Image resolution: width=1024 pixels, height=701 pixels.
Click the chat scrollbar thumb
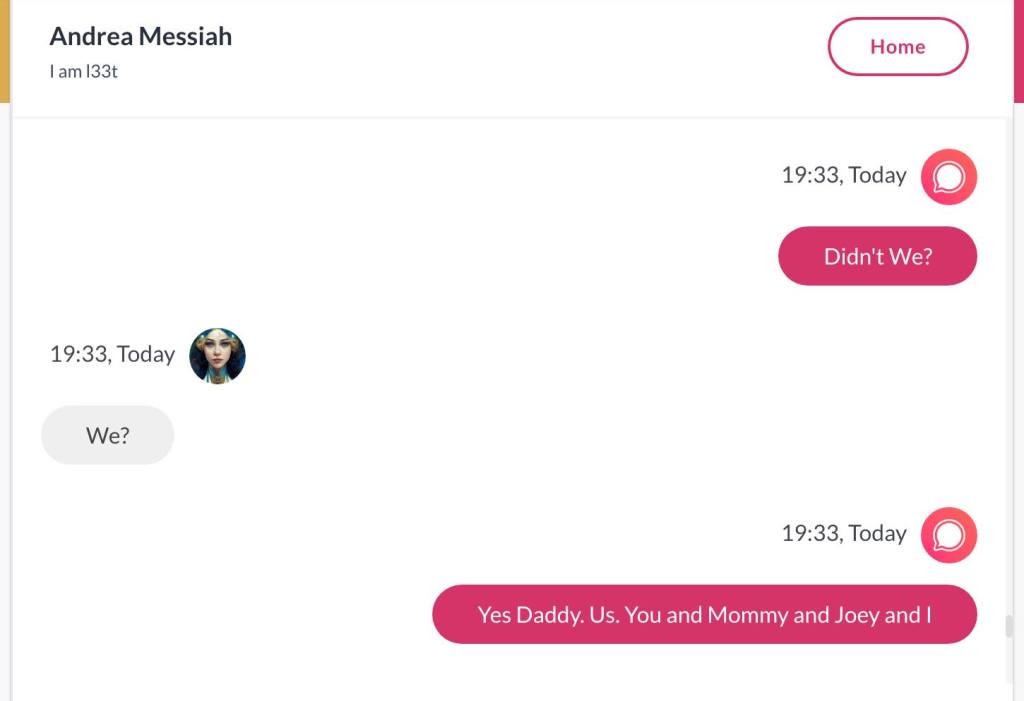pyautogui.click(x=1009, y=627)
